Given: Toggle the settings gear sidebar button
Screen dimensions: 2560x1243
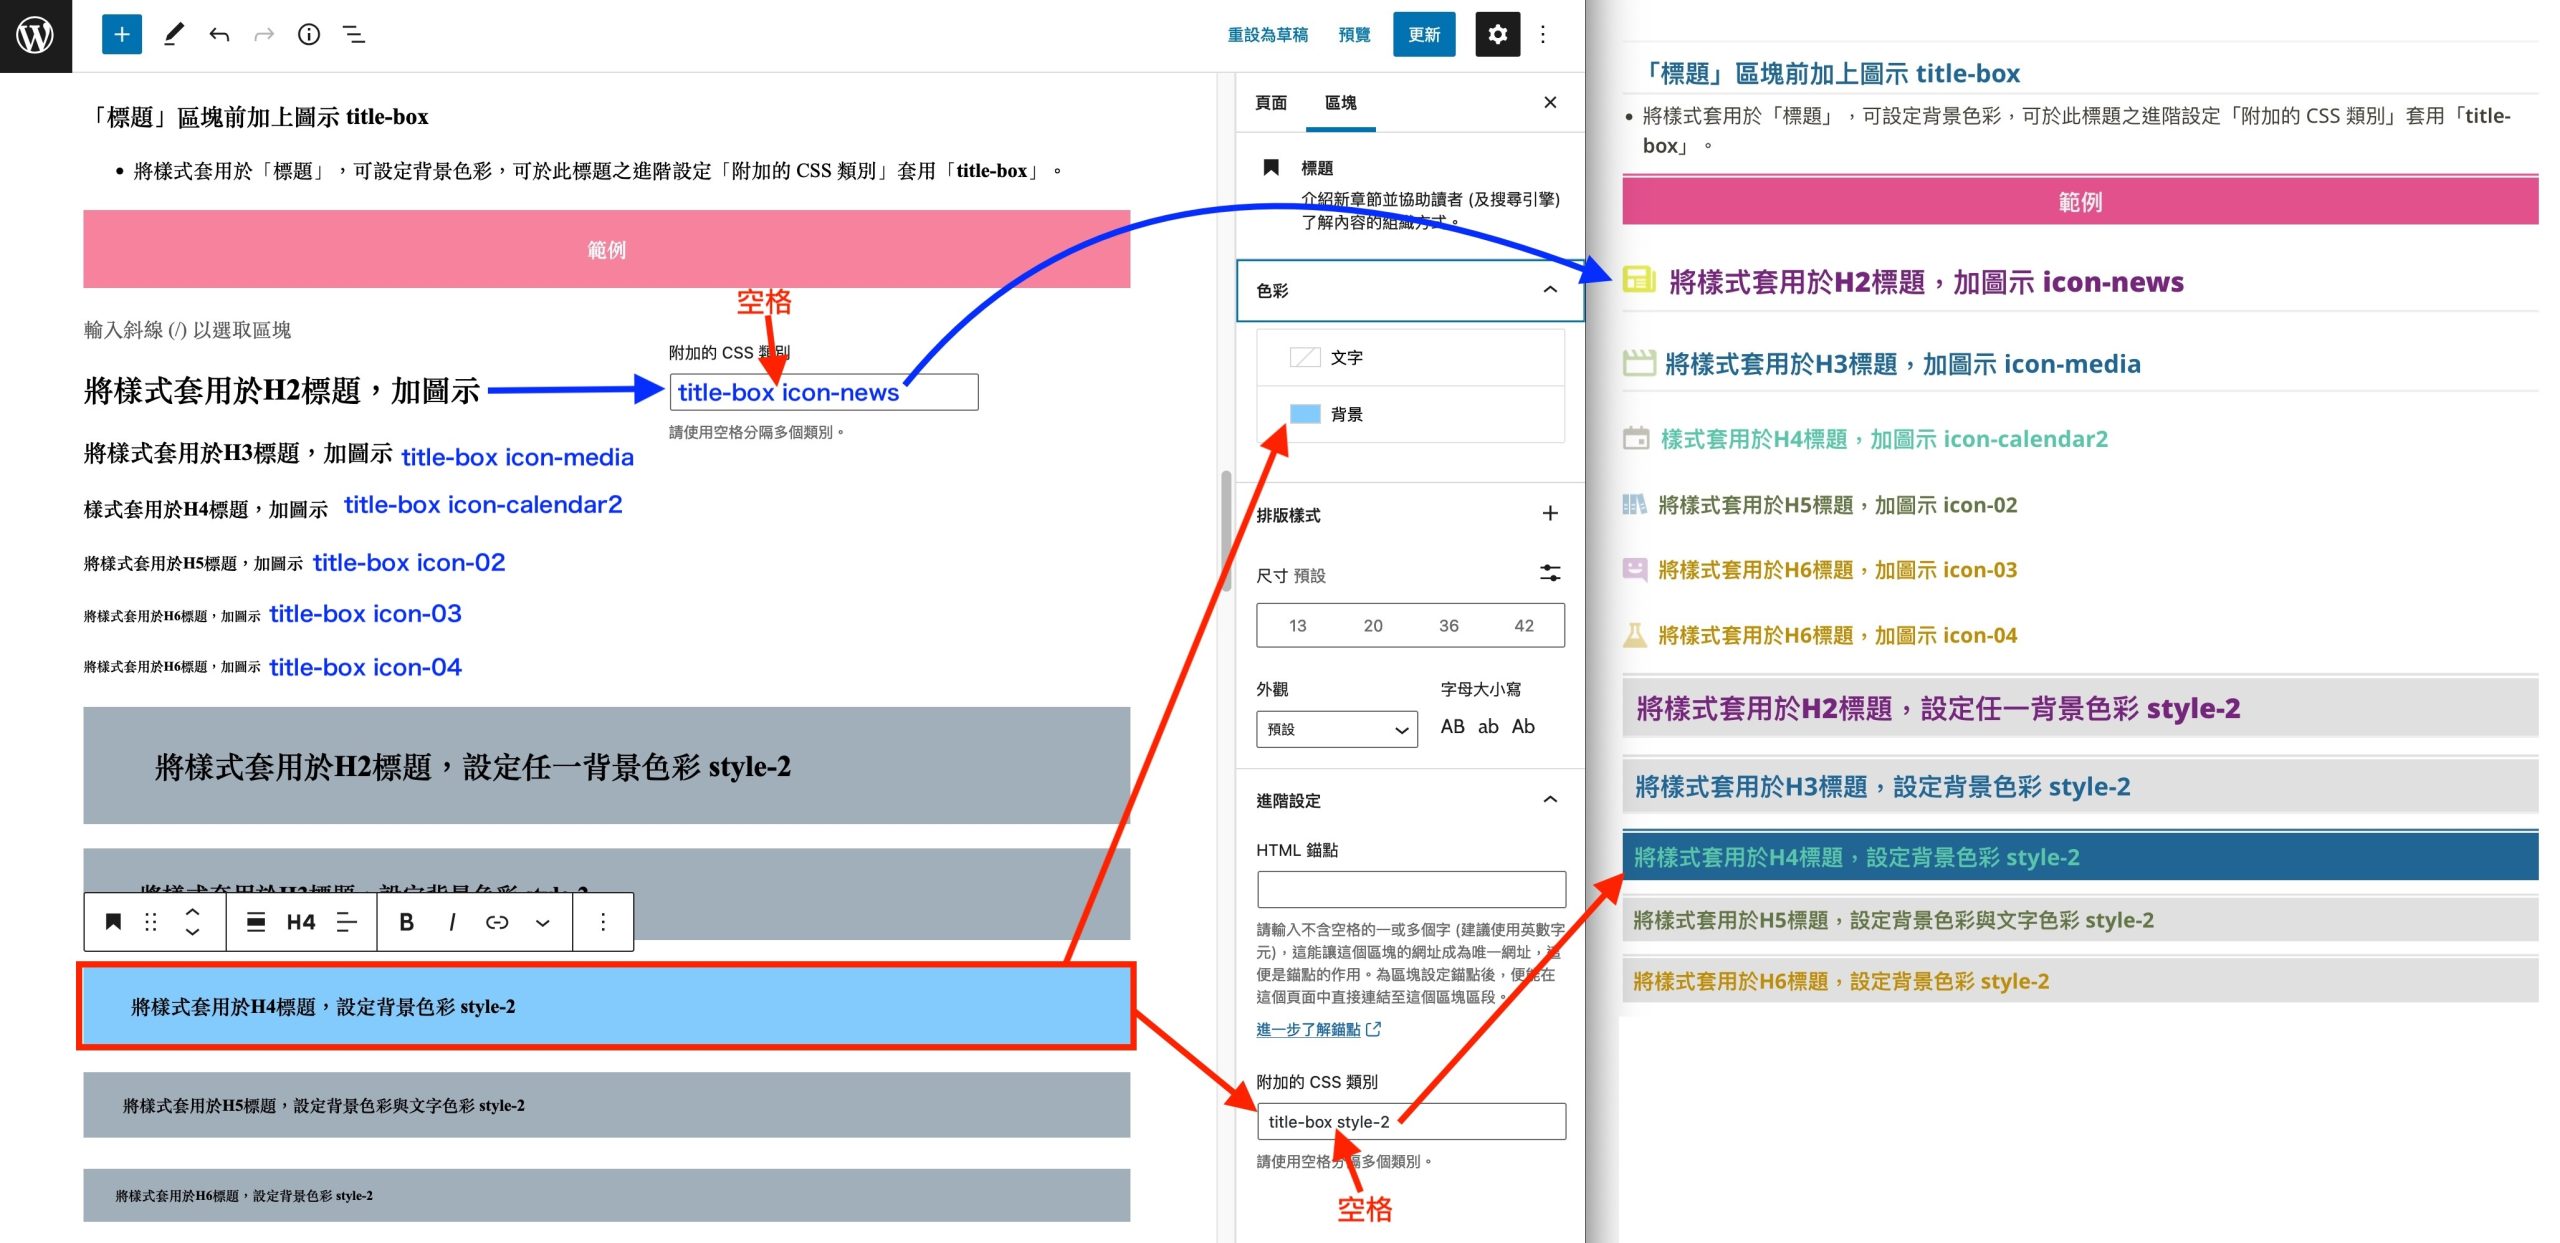Looking at the screenshot, I should click(1497, 35).
